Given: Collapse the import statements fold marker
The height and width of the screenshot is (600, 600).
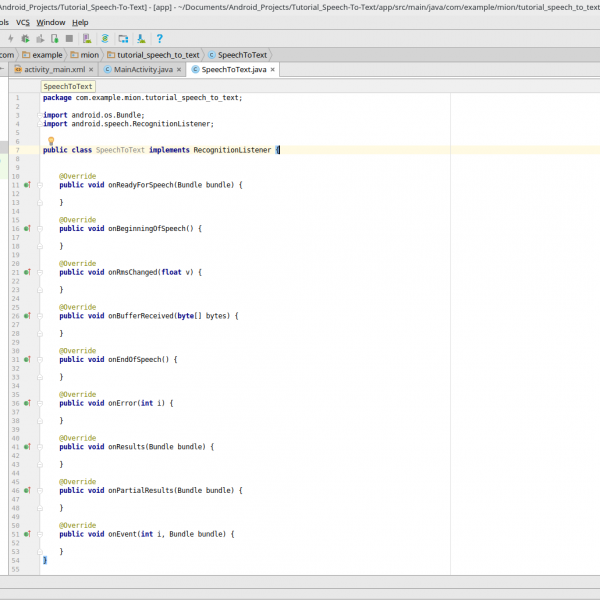Looking at the screenshot, I should point(40,115).
